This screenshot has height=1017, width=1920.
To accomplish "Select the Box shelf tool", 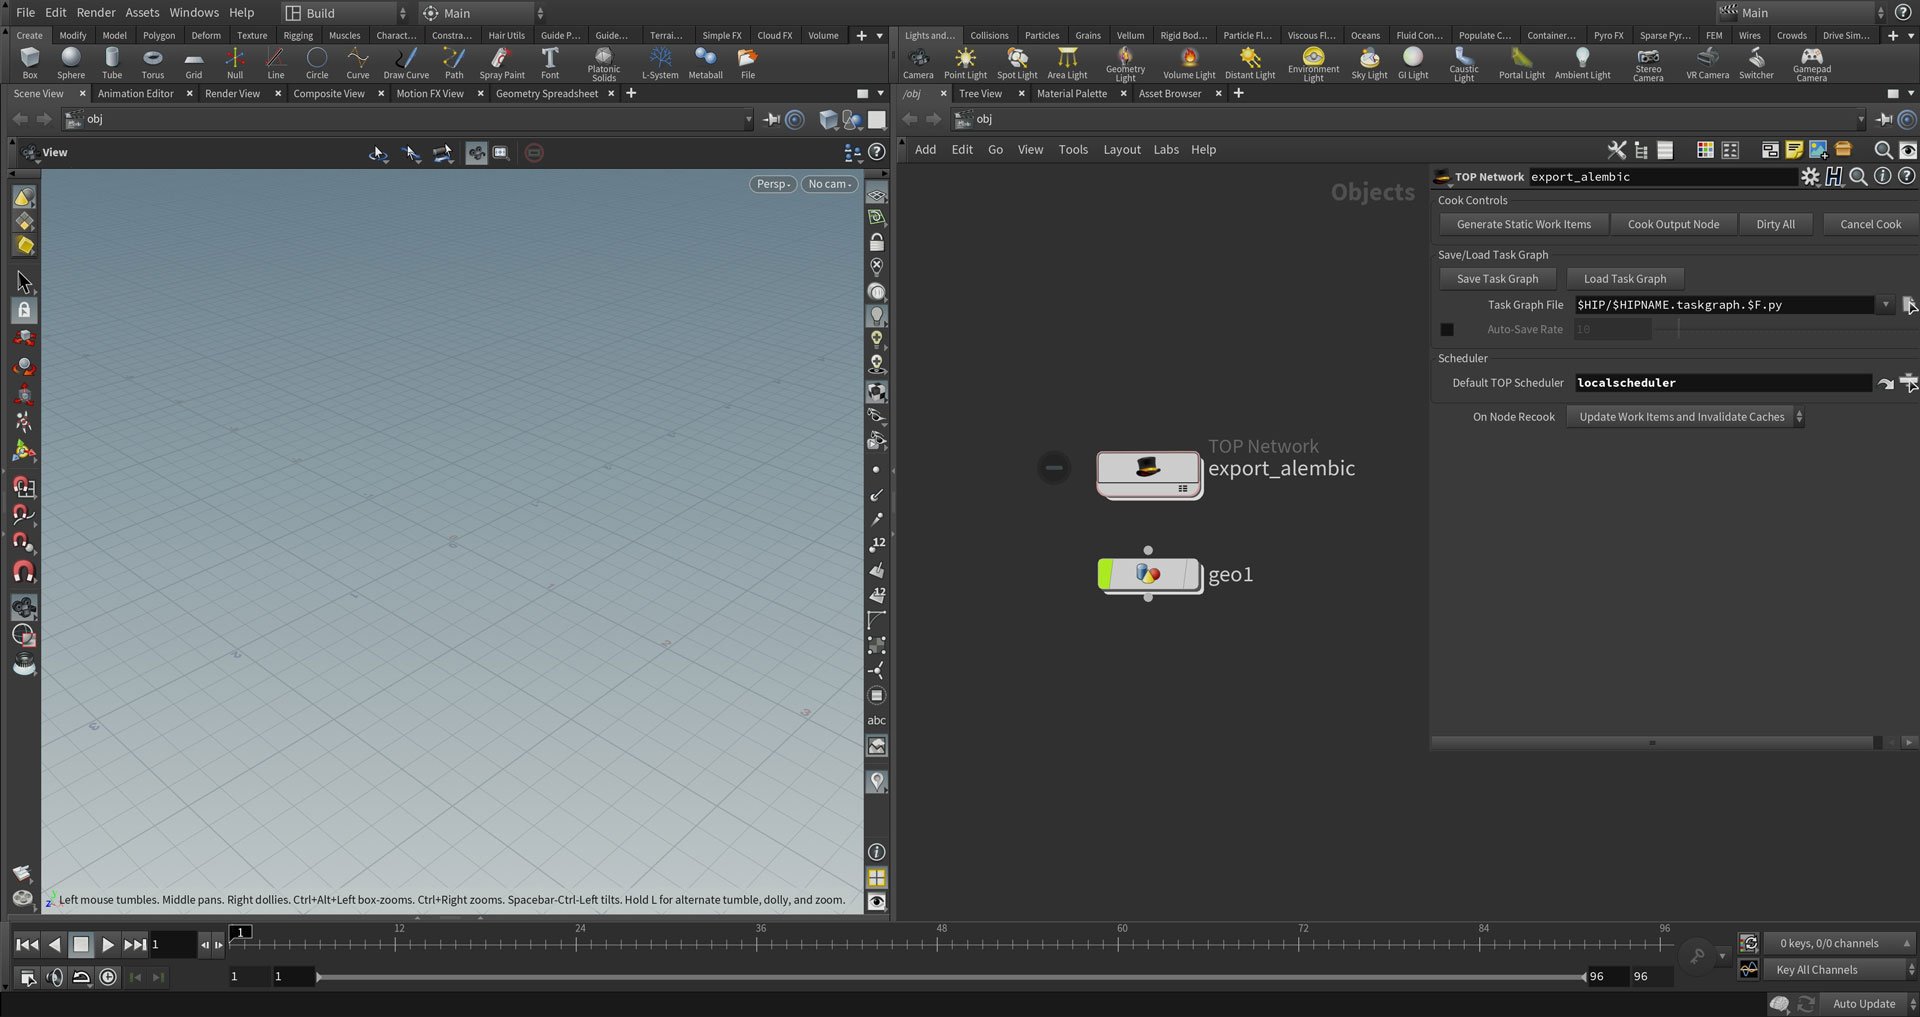I will point(30,63).
